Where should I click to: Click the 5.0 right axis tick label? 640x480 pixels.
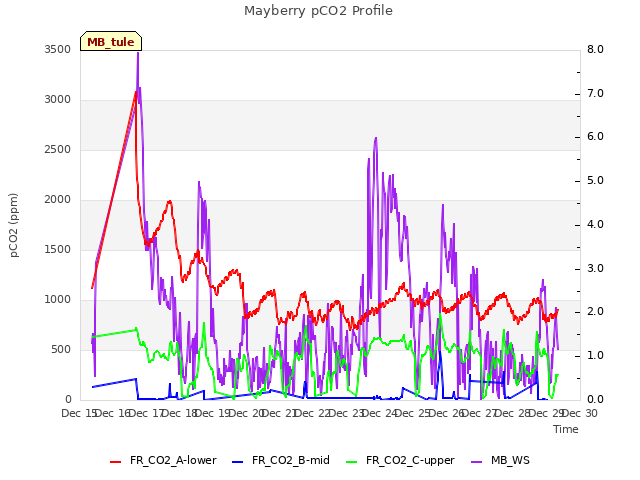tap(595, 181)
